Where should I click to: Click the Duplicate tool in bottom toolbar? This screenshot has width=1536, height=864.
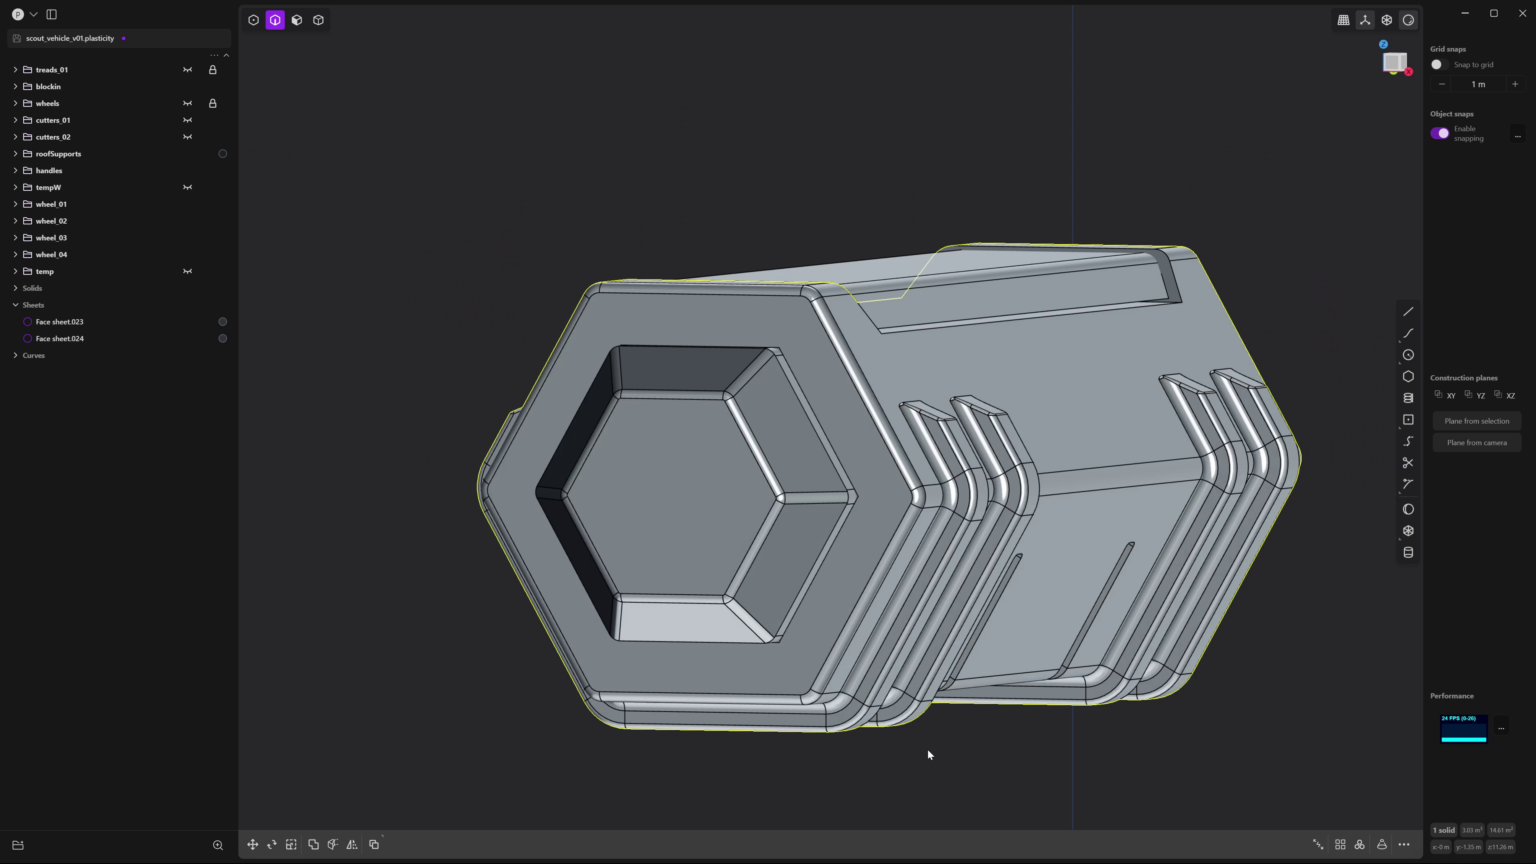[374, 845]
